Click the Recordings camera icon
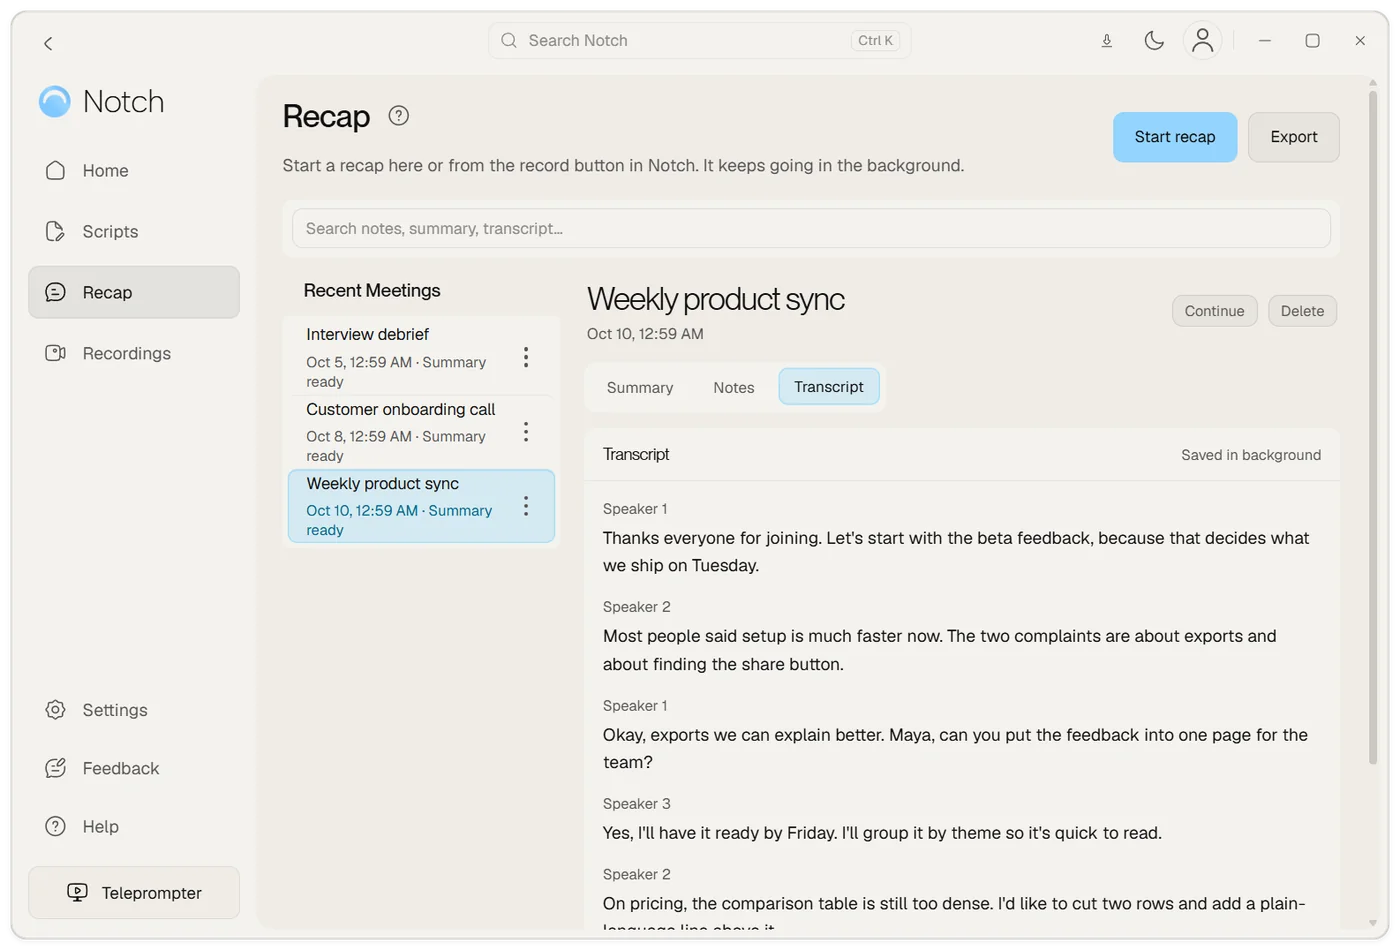Image resolution: width=1400 pixels, height=950 pixels. click(x=56, y=353)
